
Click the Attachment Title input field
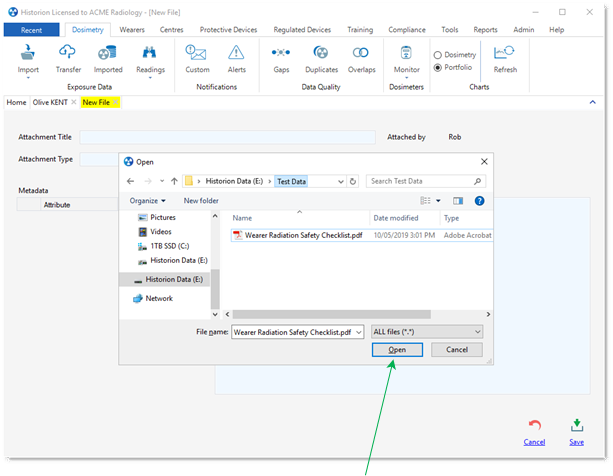228,137
